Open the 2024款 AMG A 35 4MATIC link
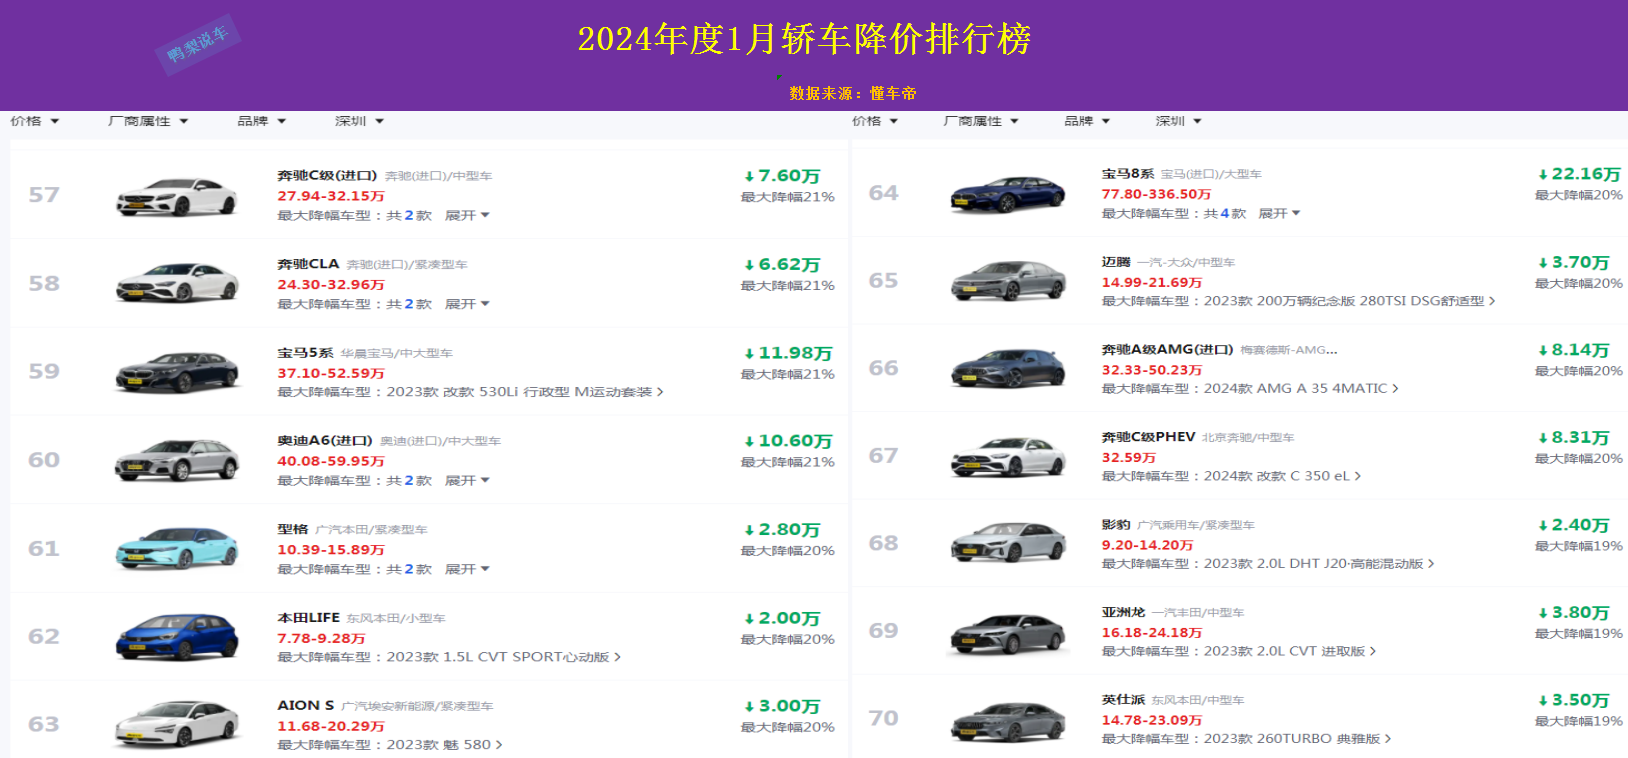 (1300, 389)
